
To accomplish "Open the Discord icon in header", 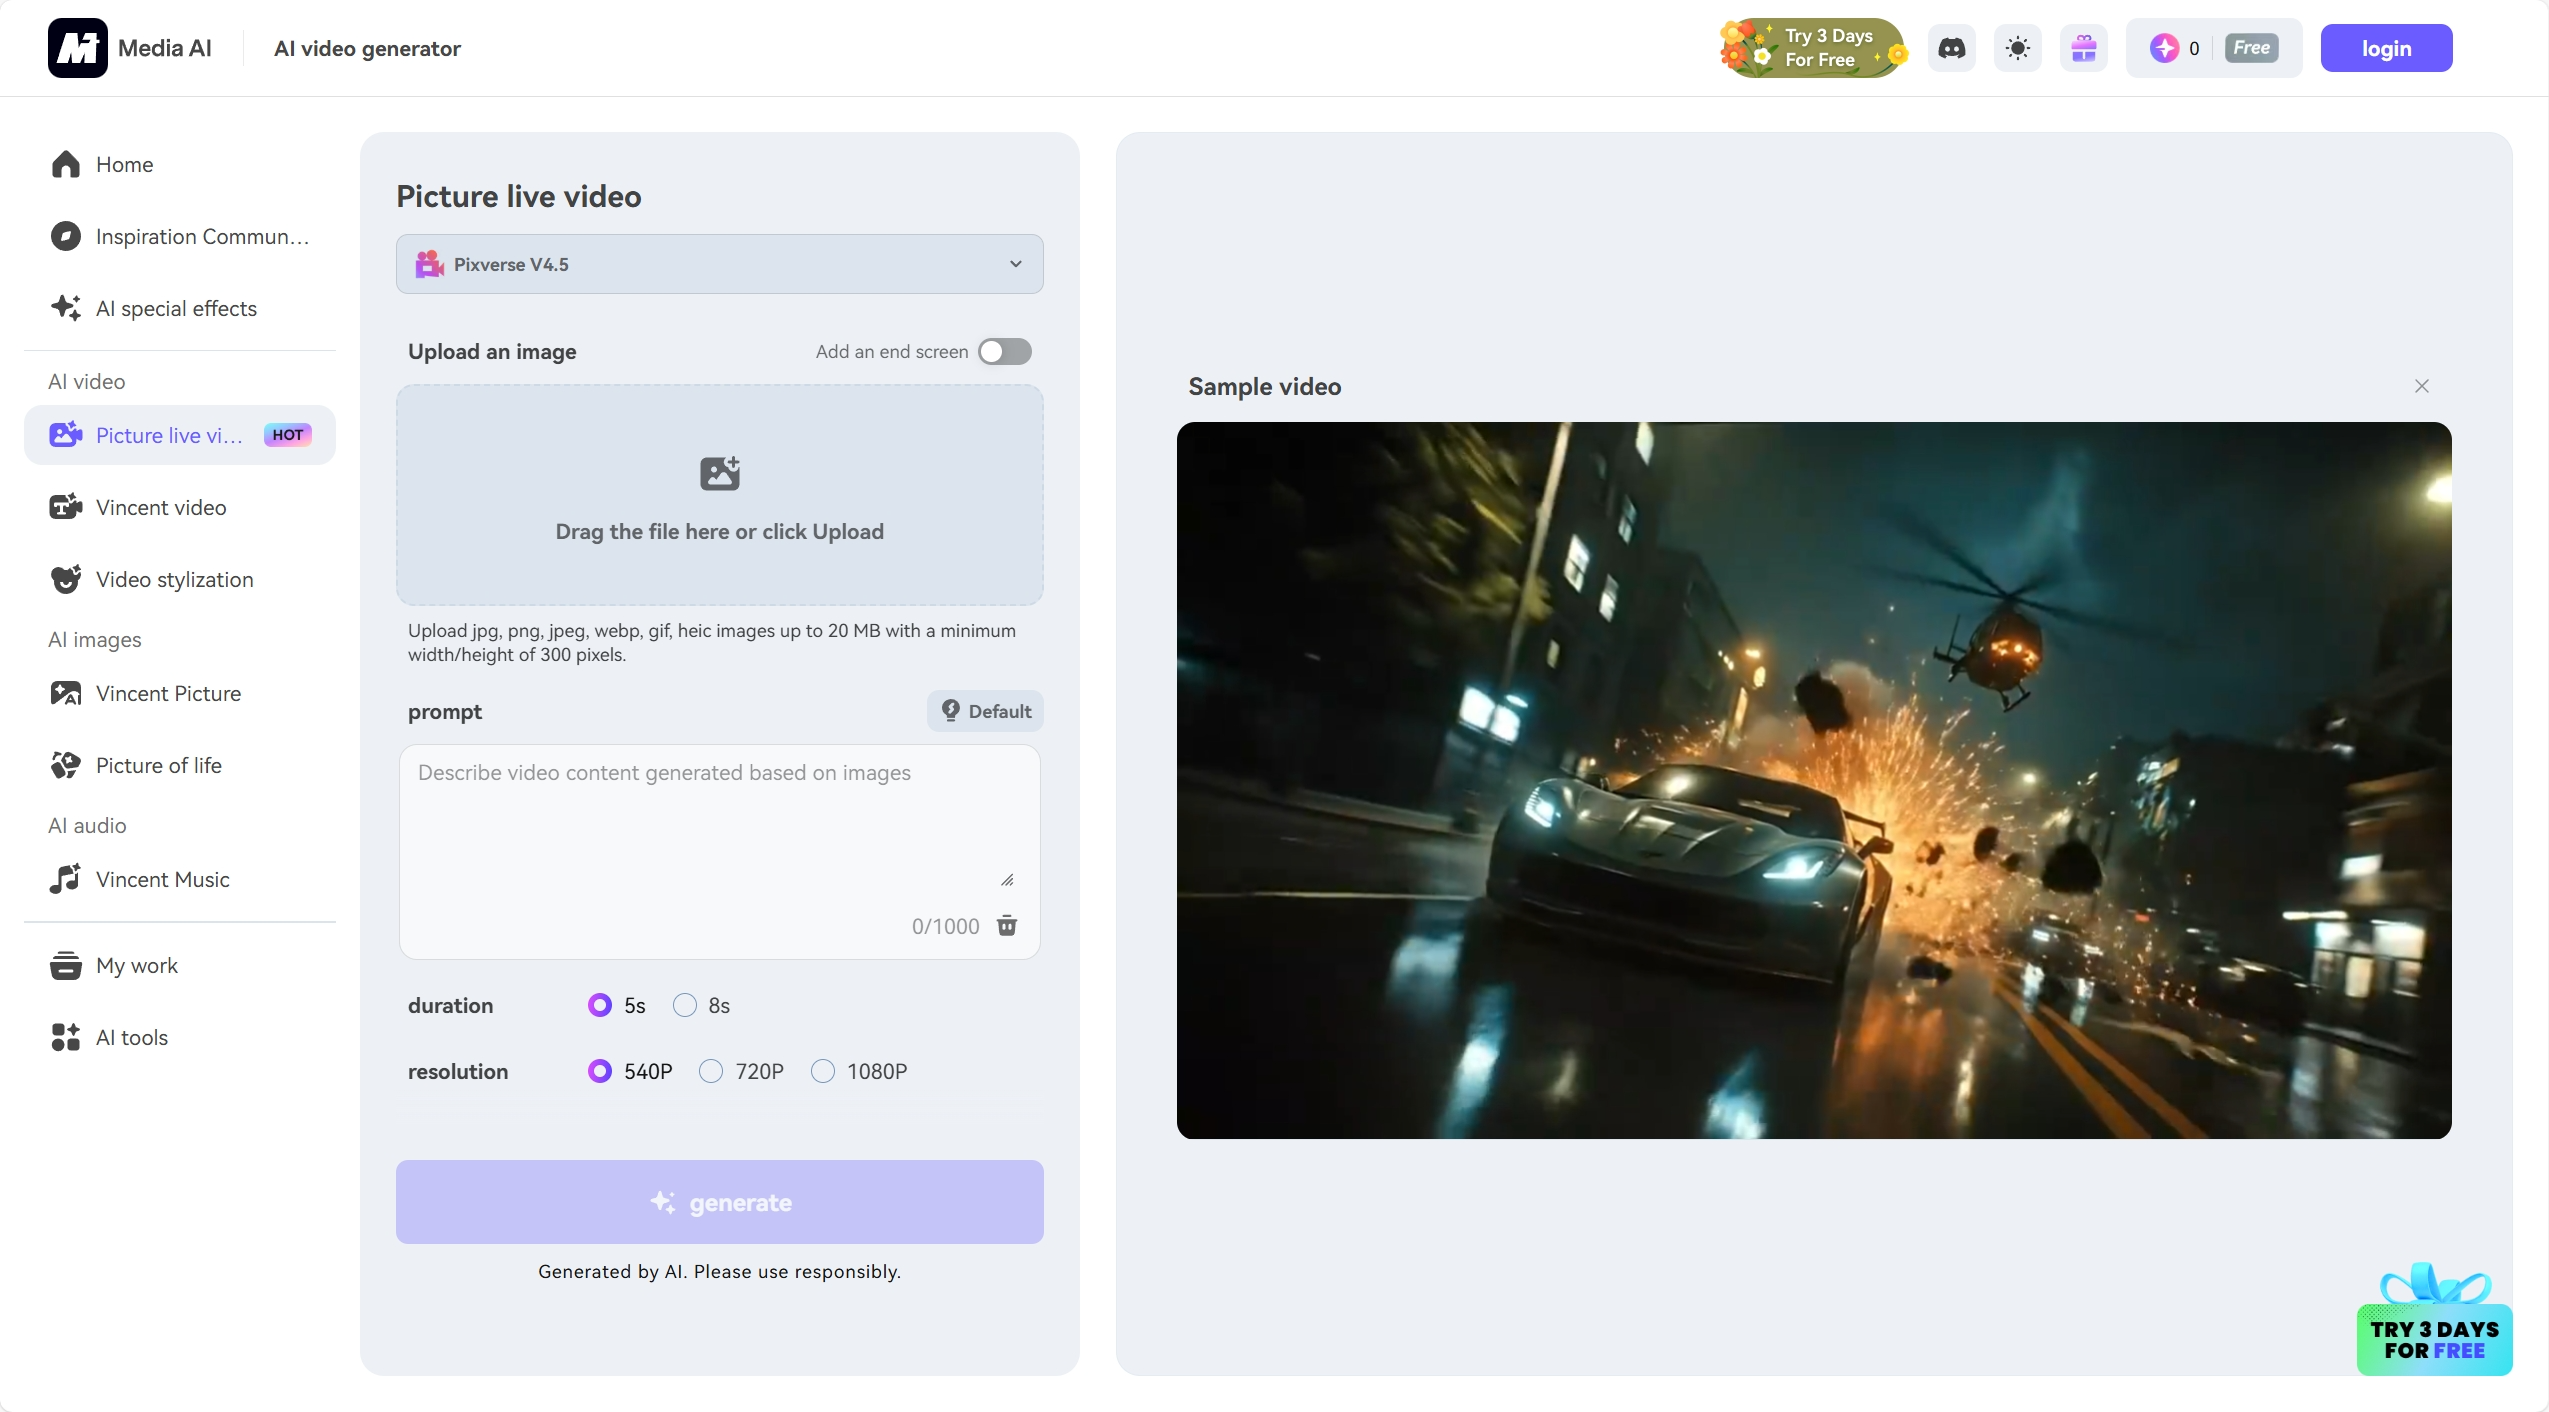I will pyautogui.click(x=1951, y=48).
